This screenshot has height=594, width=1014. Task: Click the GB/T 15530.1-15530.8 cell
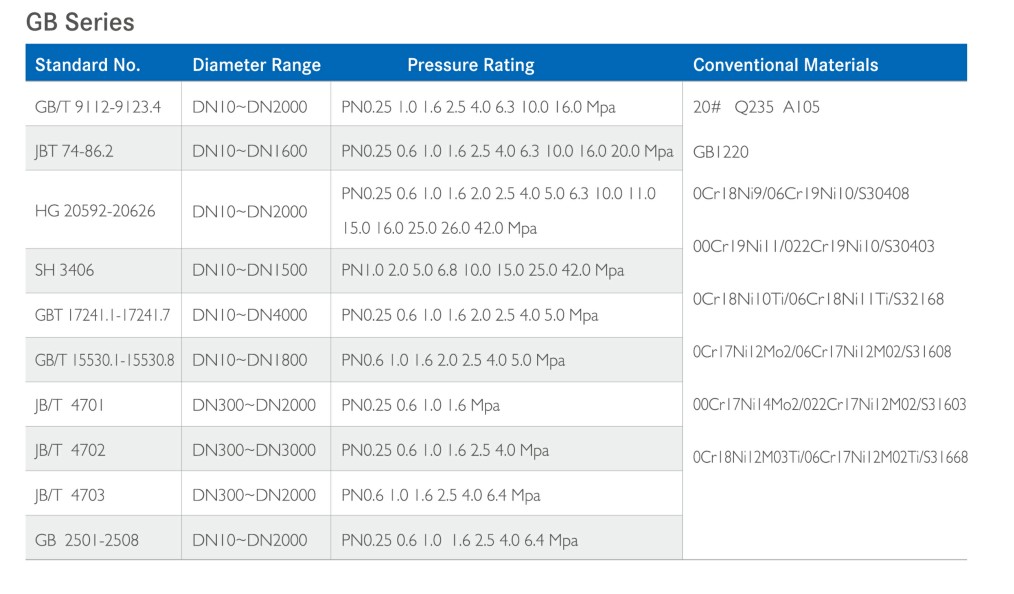click(104, 360)
